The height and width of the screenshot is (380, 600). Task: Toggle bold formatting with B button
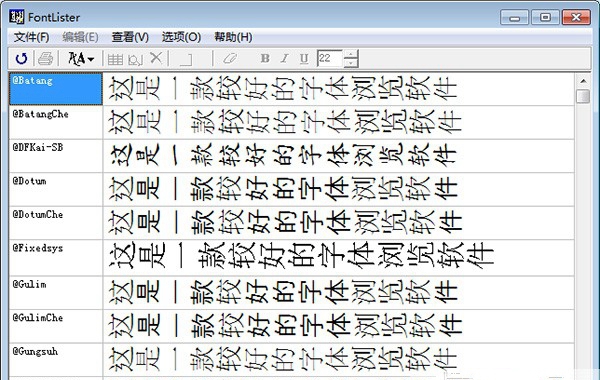tap(265, 58)
